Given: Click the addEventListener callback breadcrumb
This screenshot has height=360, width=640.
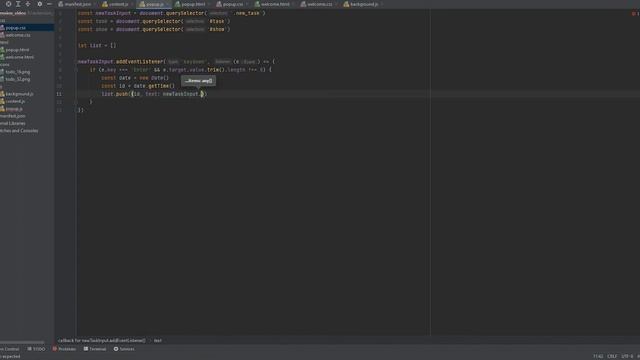Looking at the screenshot, I should (x=102, y=340).
